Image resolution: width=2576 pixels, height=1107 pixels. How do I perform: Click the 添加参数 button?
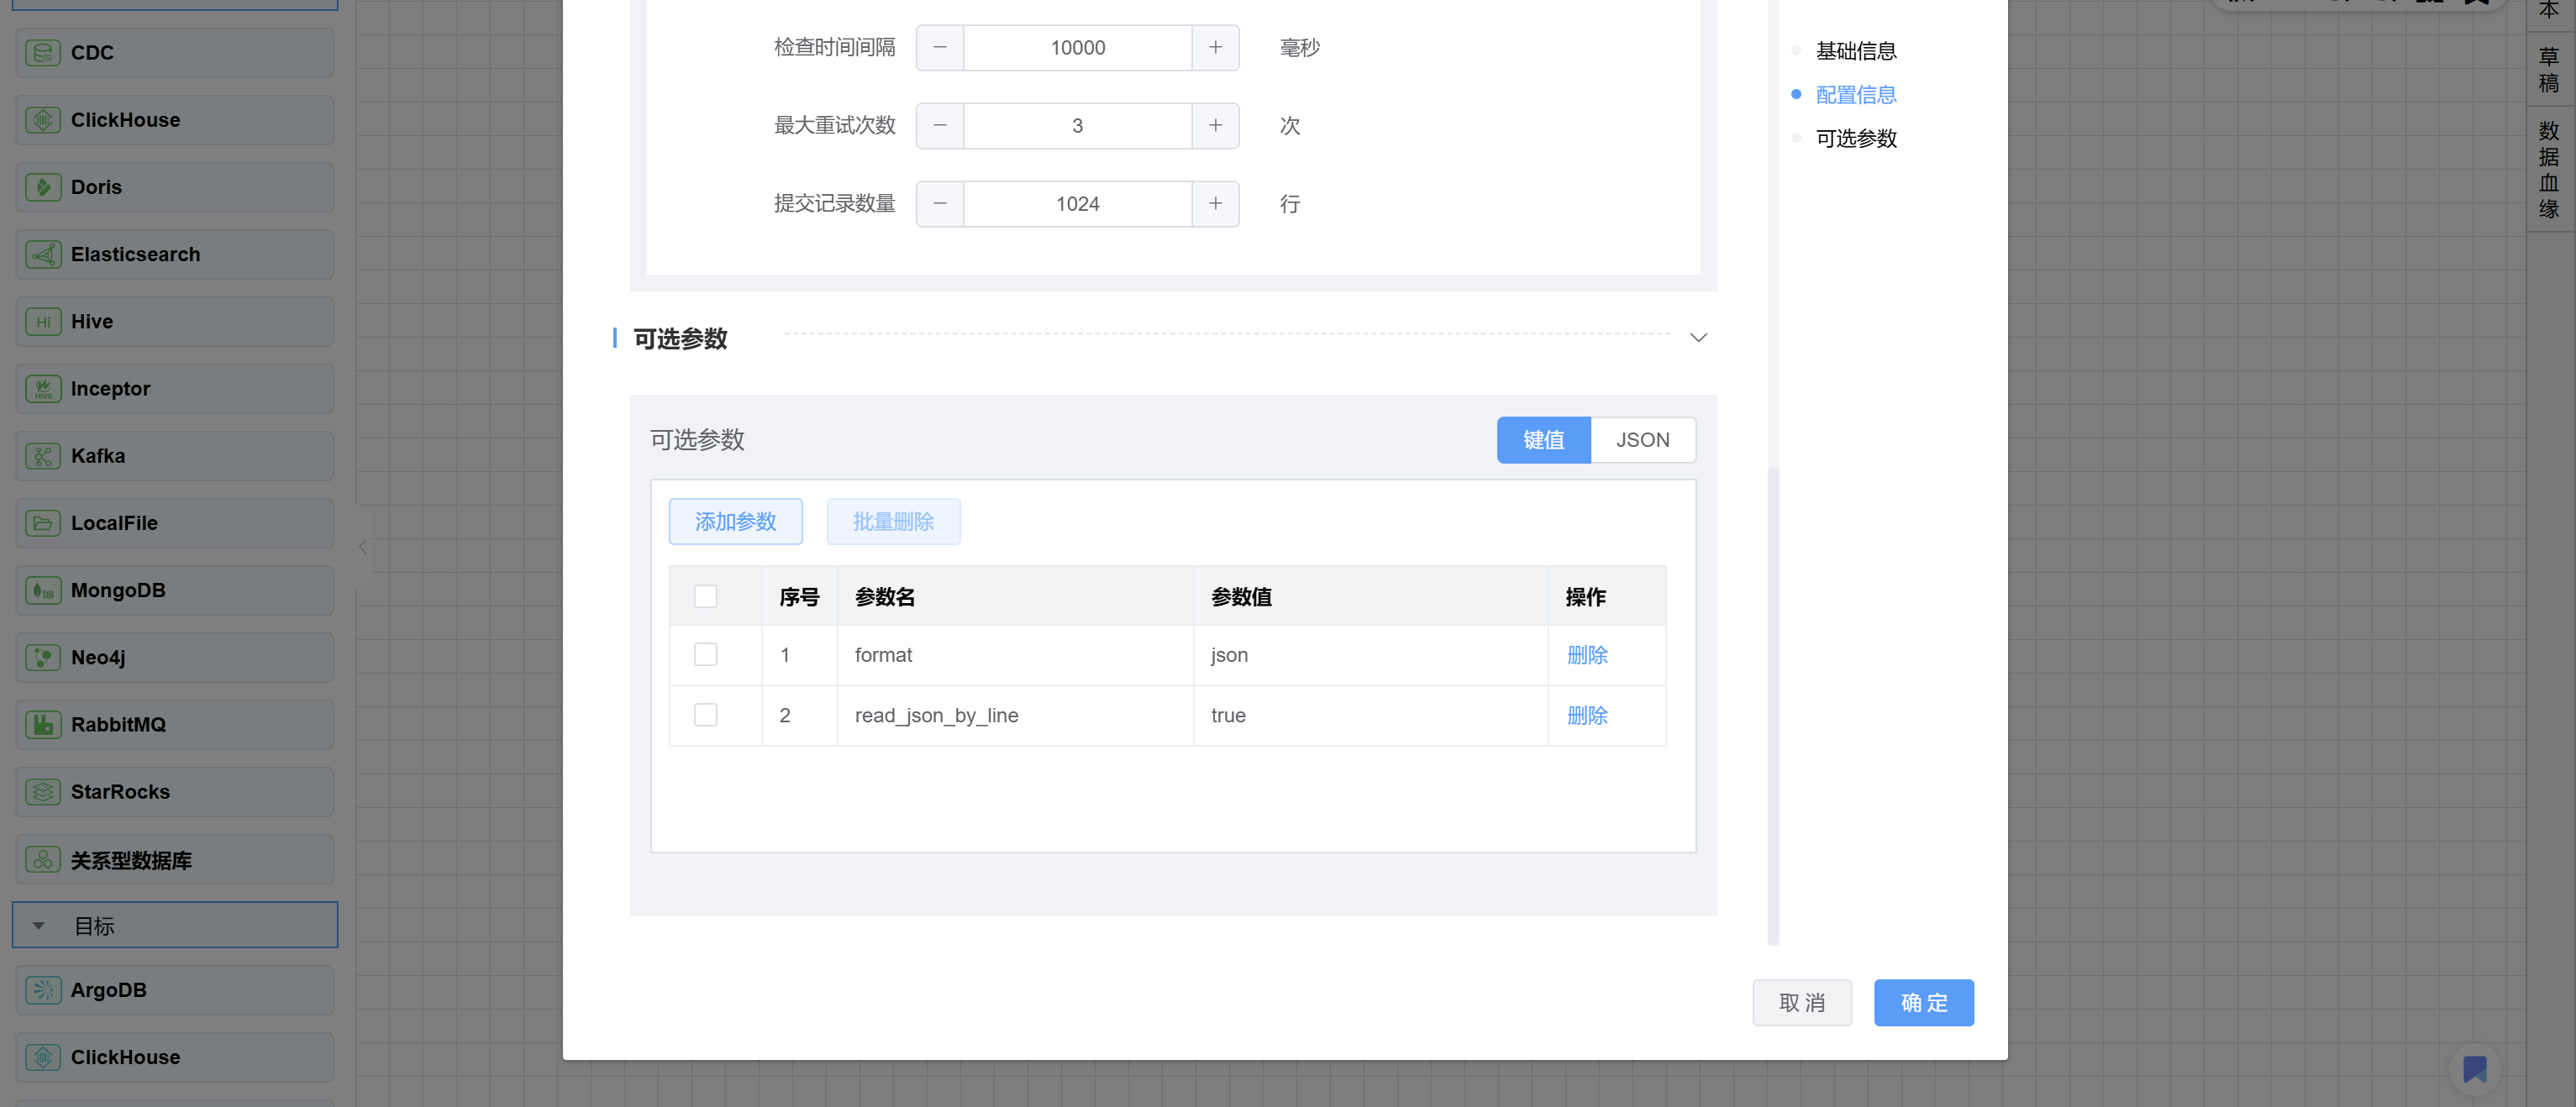(735, 522)
